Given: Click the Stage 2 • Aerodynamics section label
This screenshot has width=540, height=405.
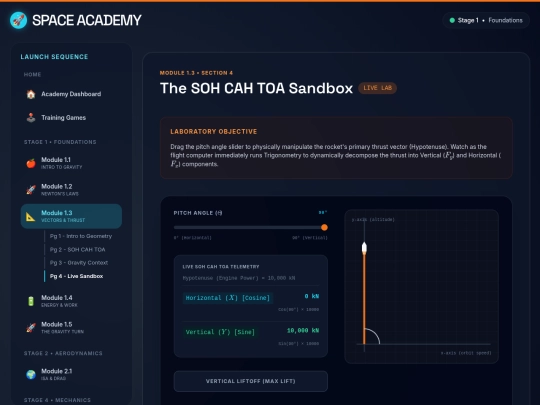Looking at the screenshot, I should (63, 353).
